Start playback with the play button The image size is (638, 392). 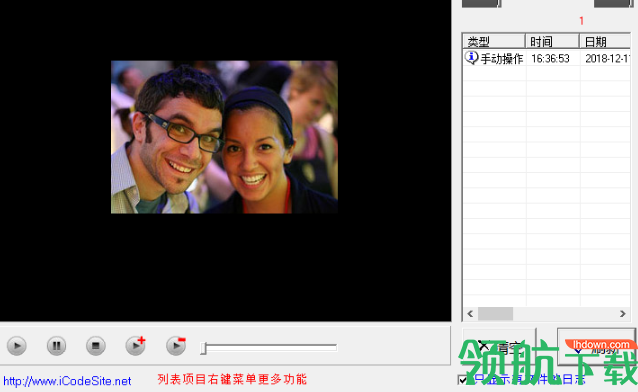(17, 346)
